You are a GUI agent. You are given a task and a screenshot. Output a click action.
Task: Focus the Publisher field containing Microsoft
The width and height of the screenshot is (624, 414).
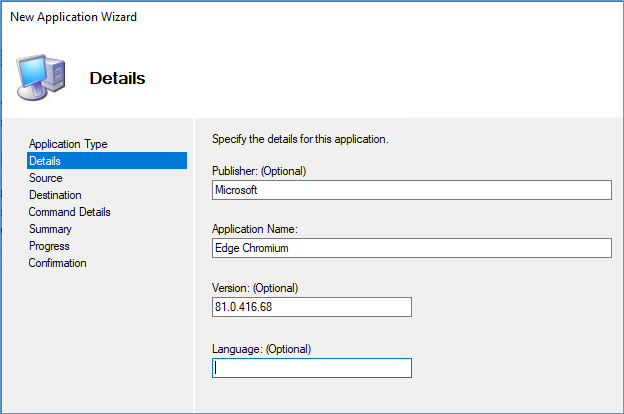click(x=412, y=190)
